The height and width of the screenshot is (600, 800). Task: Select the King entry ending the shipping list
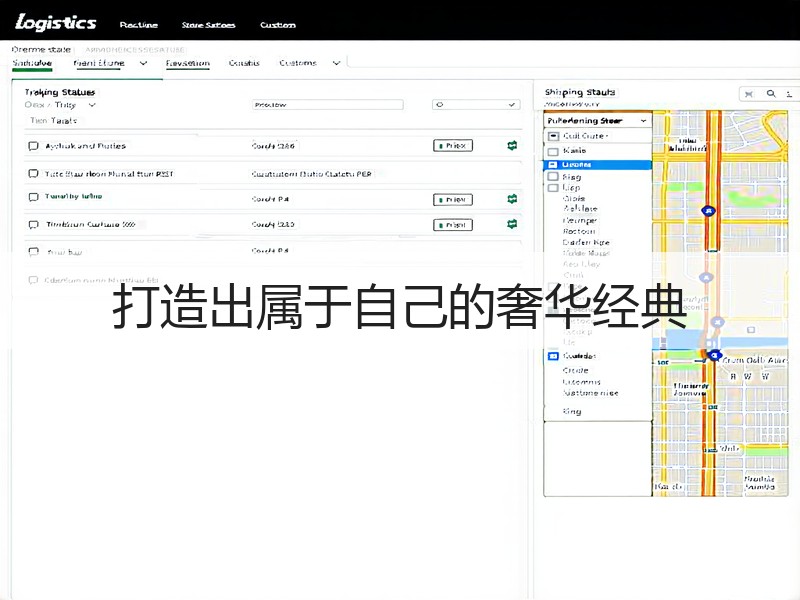(572, 411)
